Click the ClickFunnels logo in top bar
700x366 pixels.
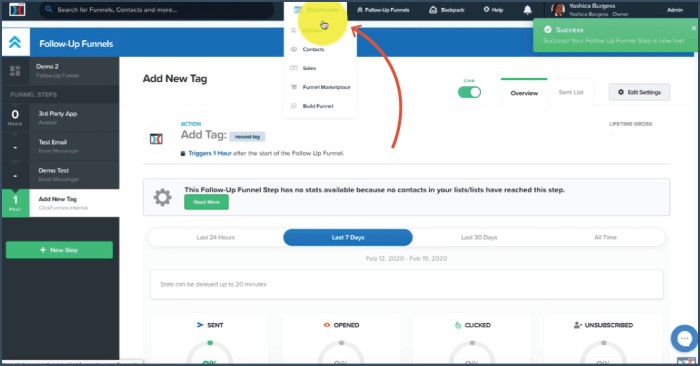[17, 9]
